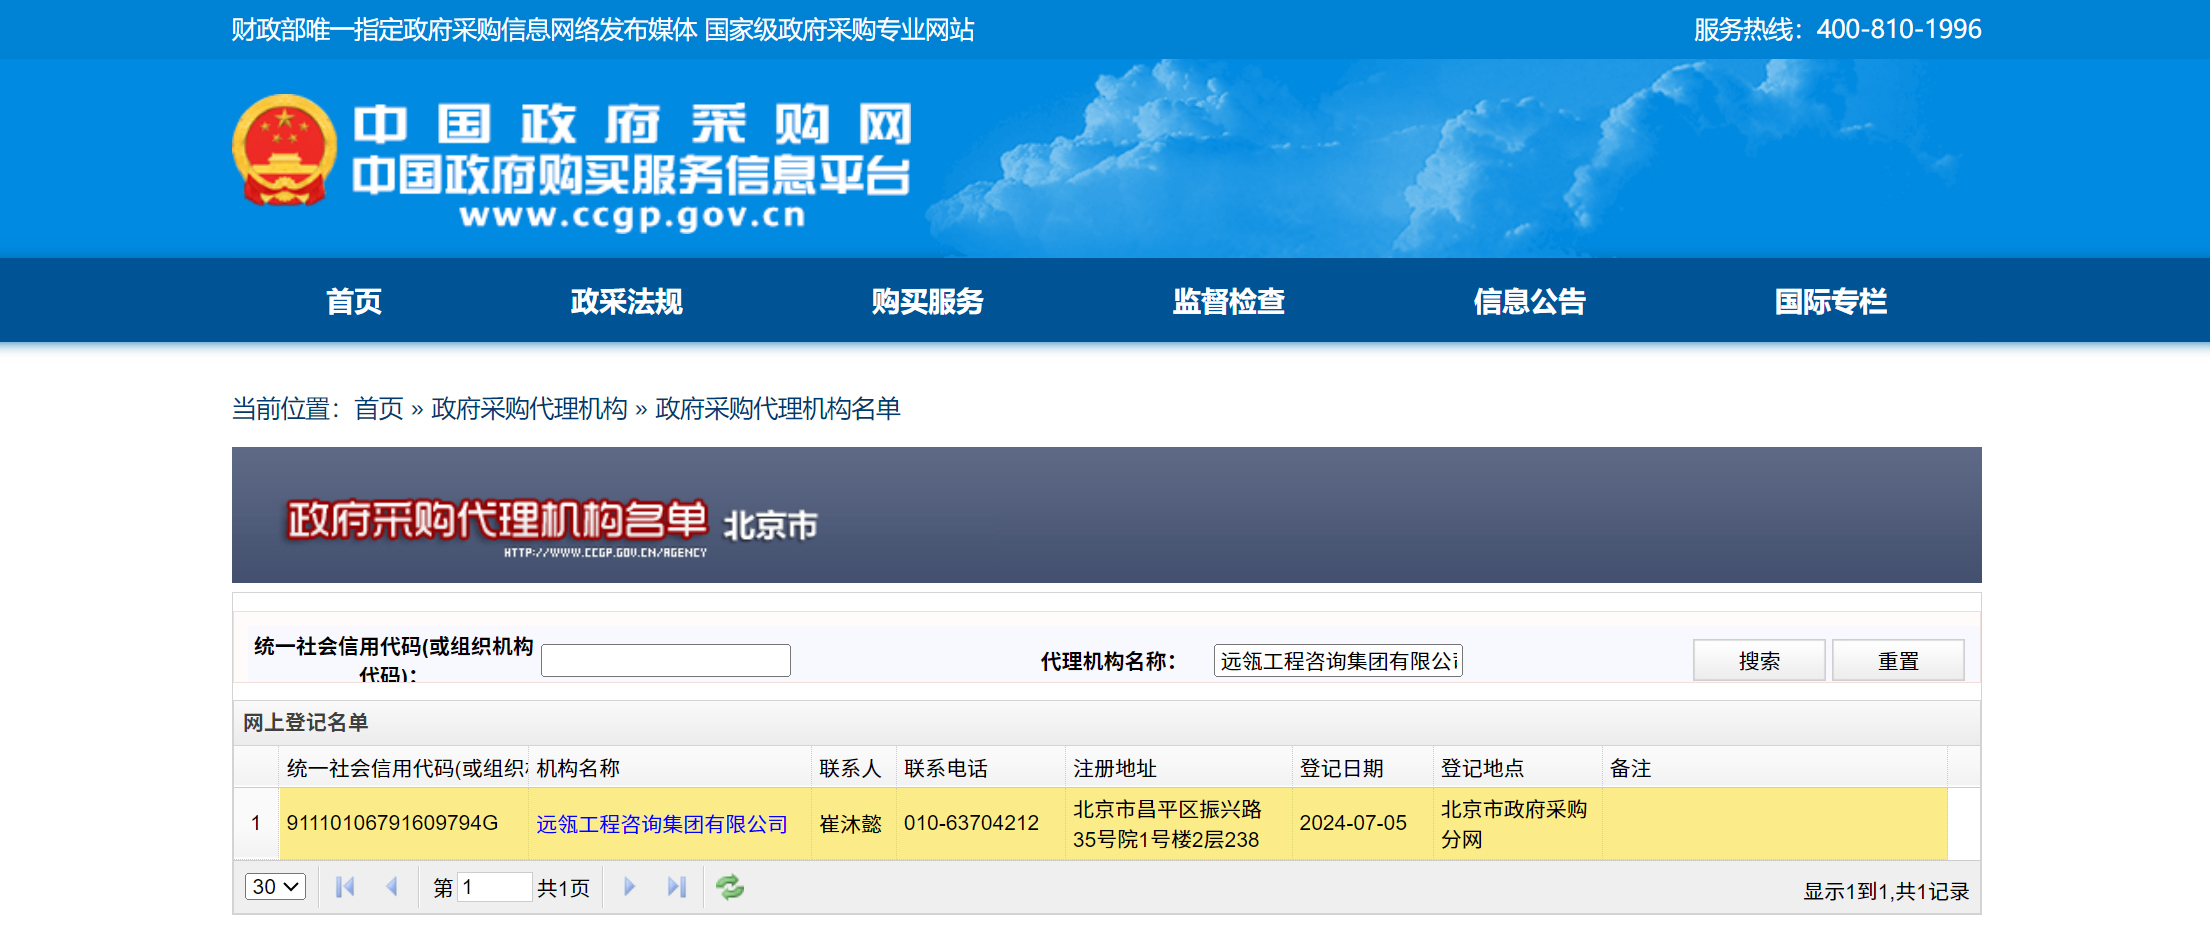
Task: Click the 备注 column header
Action: coord(1774,768)
